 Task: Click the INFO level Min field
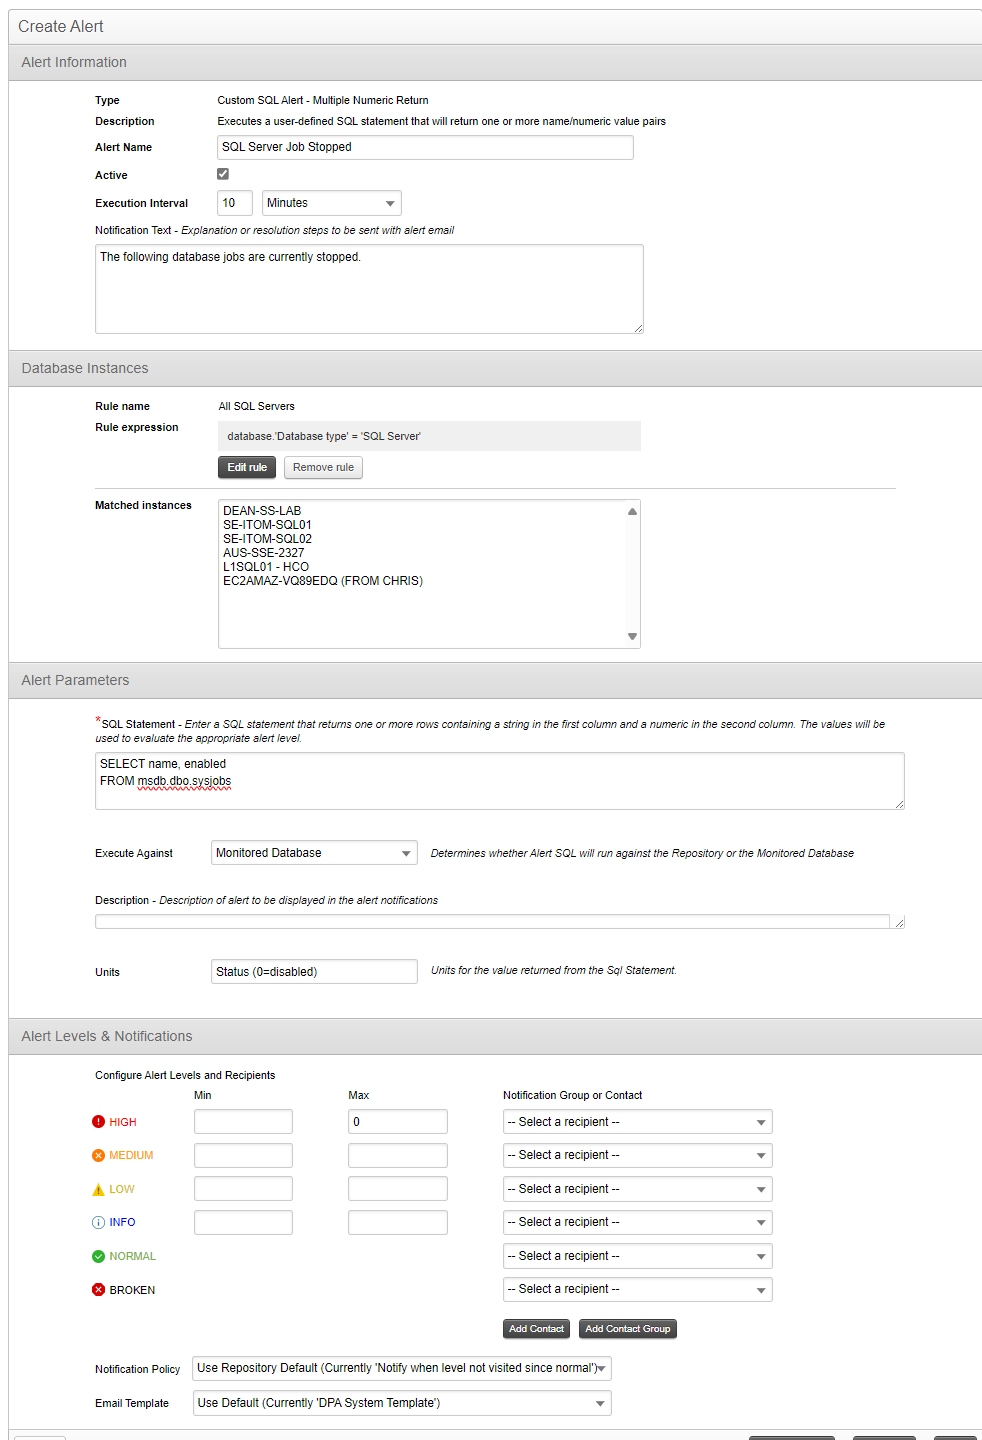243,1222
